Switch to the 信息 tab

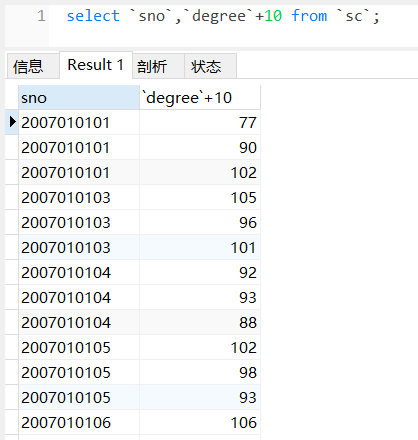pyautogui.click(x=33, y=66)
